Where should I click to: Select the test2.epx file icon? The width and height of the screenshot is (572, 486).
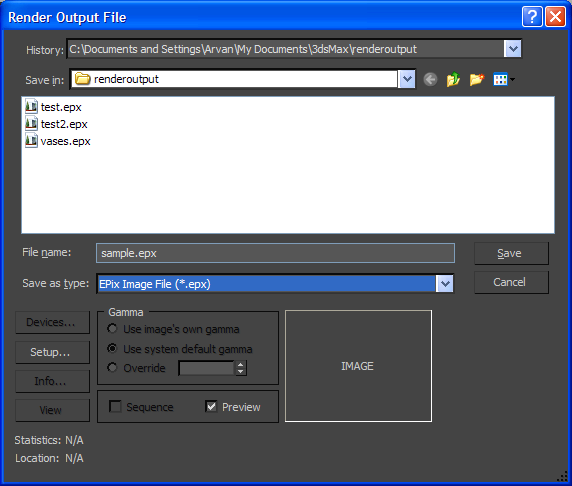point(31,124)
